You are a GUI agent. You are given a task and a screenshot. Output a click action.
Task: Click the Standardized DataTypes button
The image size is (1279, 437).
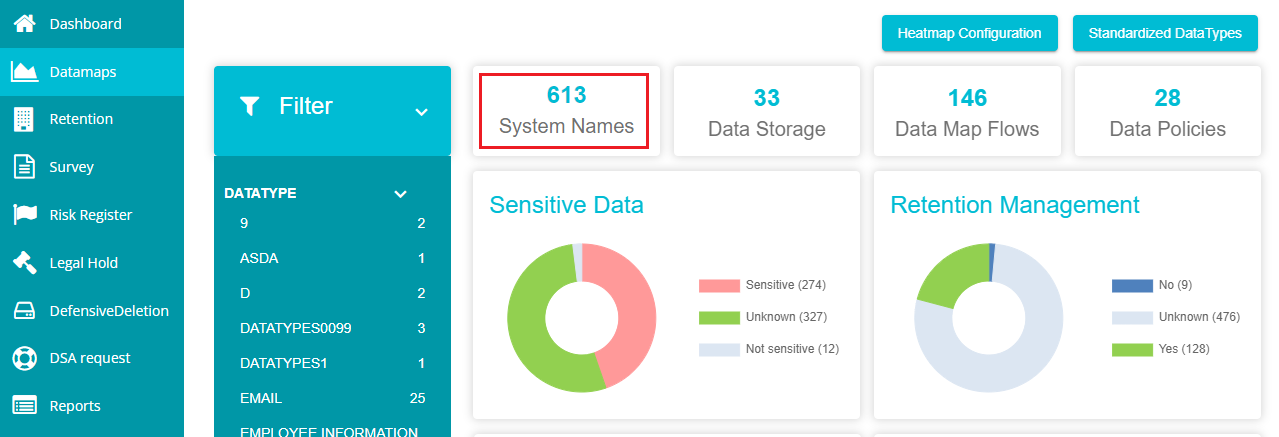click(1165, 33)
